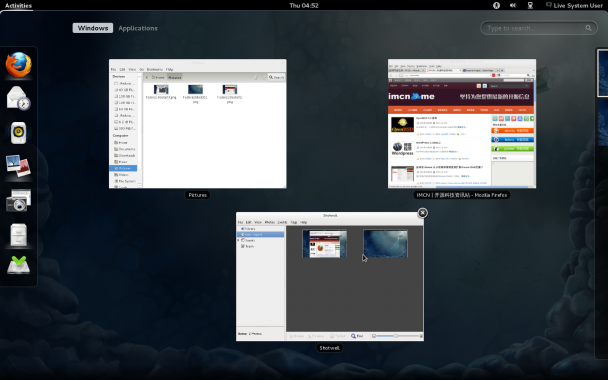Select blue wallpaper photo in Shotwell
The image size is (608, 380).
click(385, 244)
